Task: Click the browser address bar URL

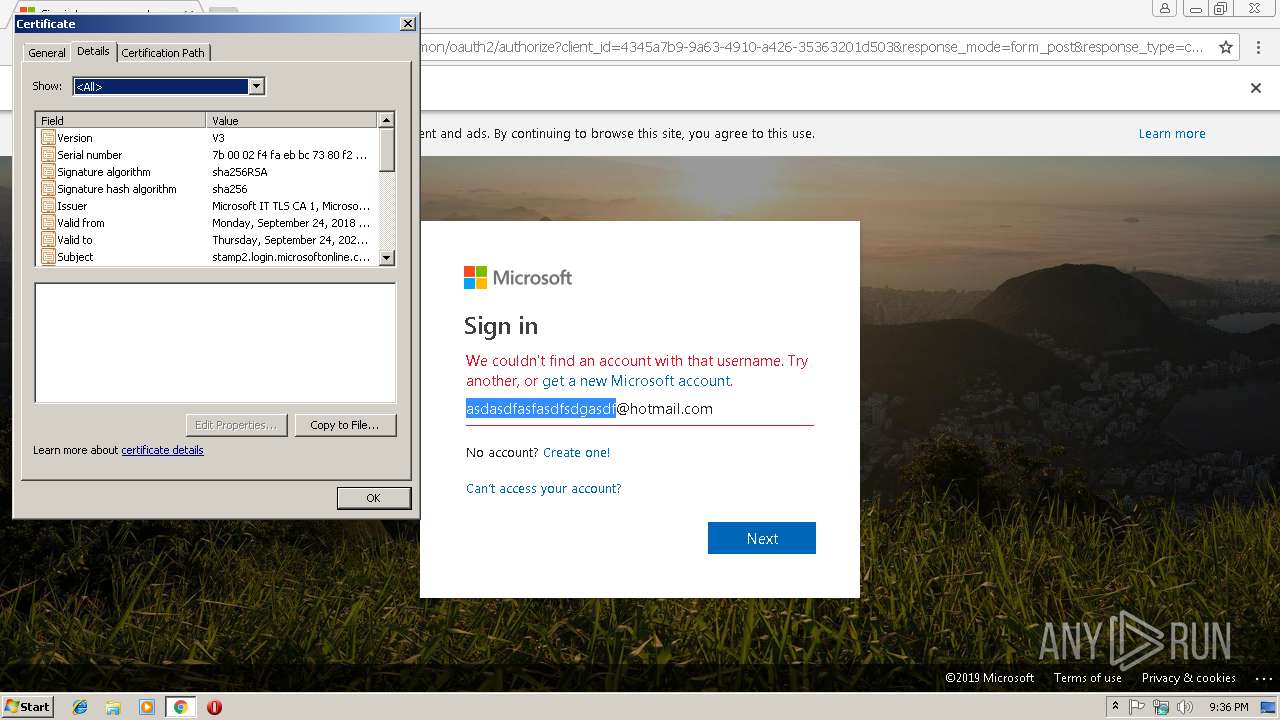Action: tap(812, 47)
